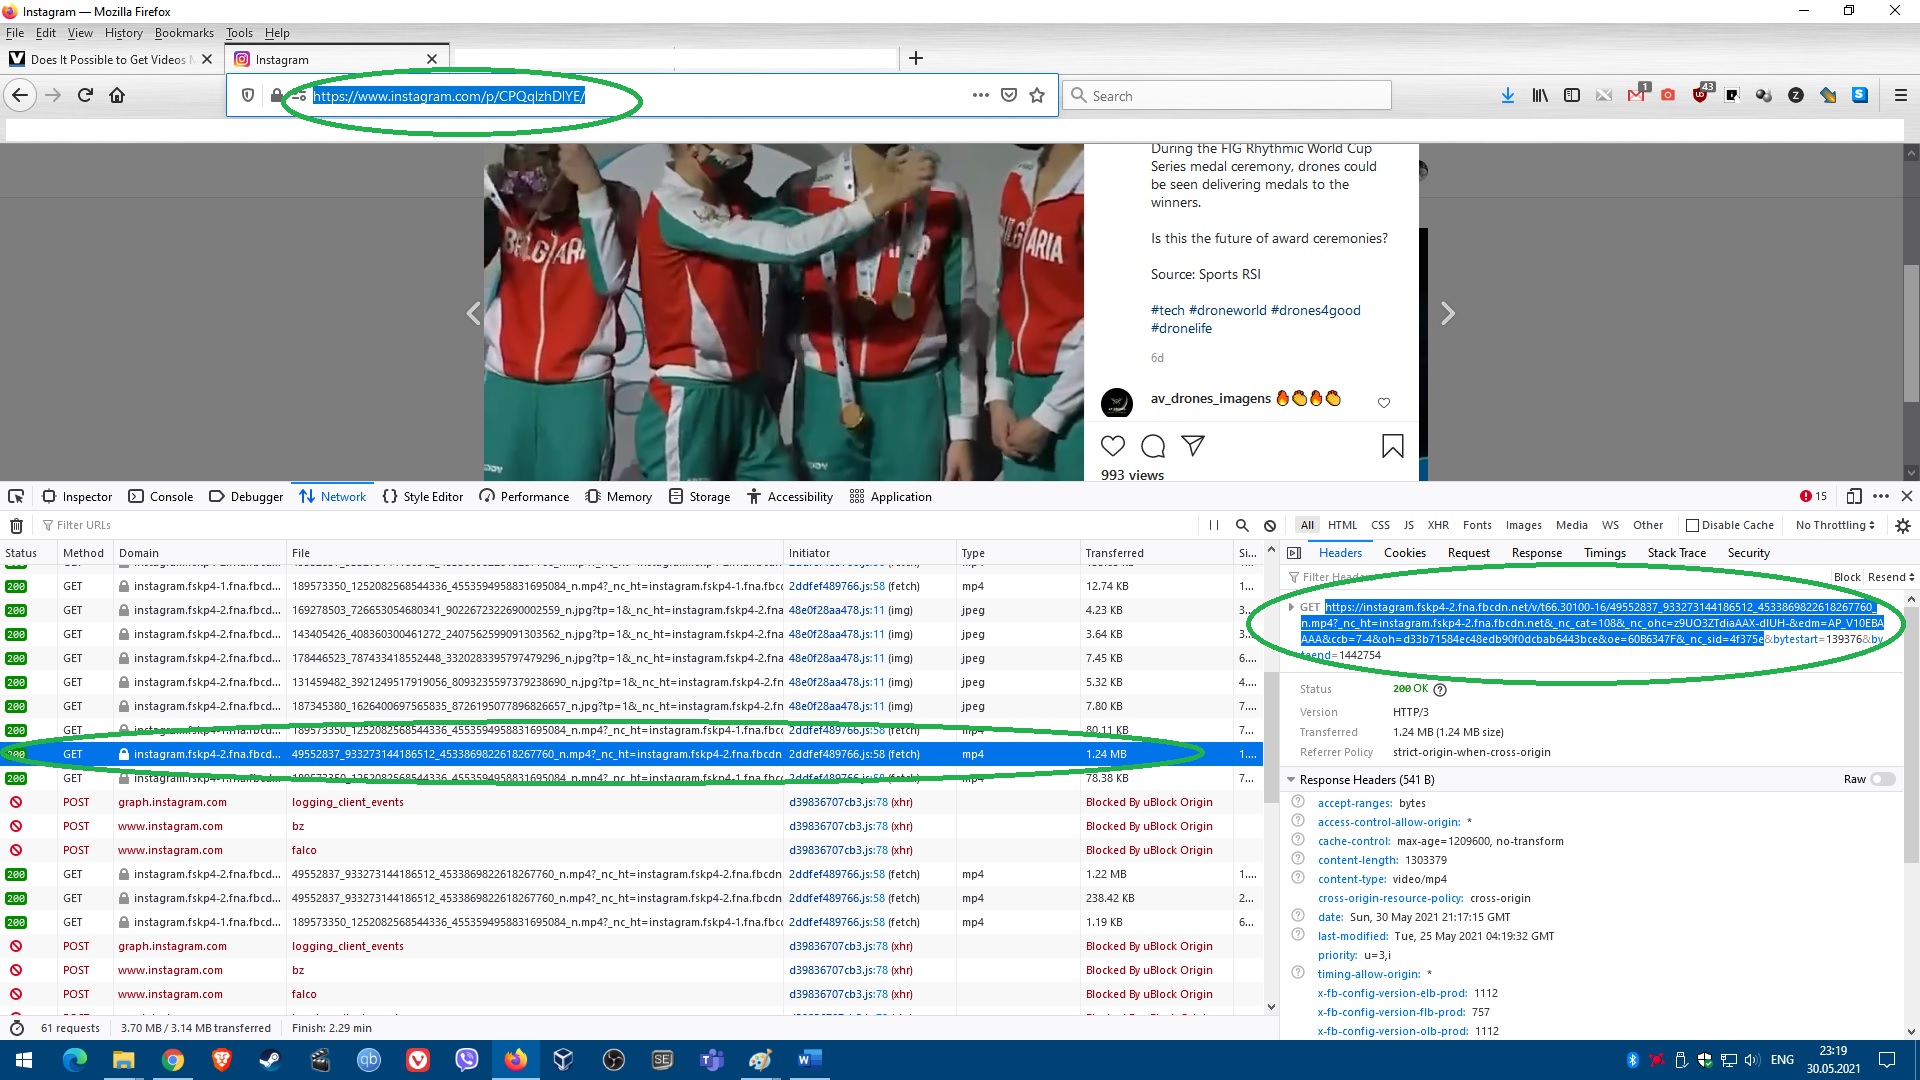Toggle Raw response headers switch
This screenshot has height=1080, width=1920.
(1882, 779)
